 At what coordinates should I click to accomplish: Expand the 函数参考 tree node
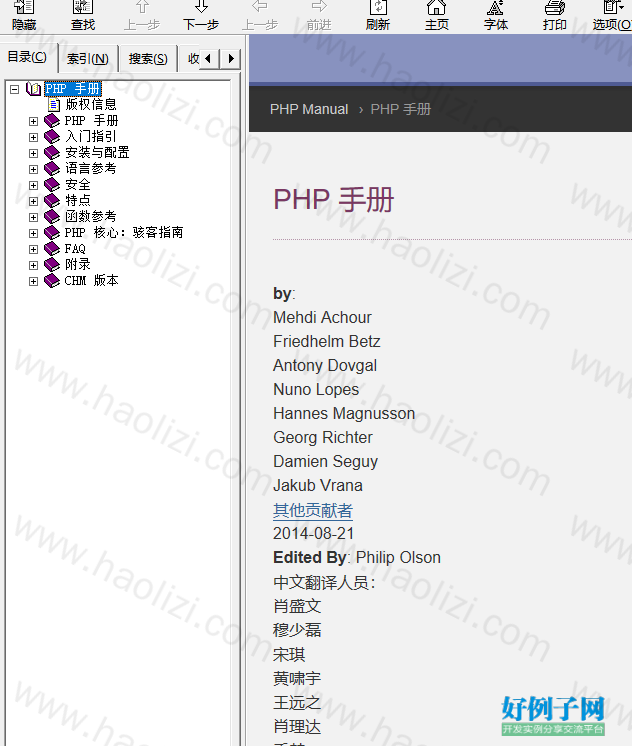click(x=33, y=217)
